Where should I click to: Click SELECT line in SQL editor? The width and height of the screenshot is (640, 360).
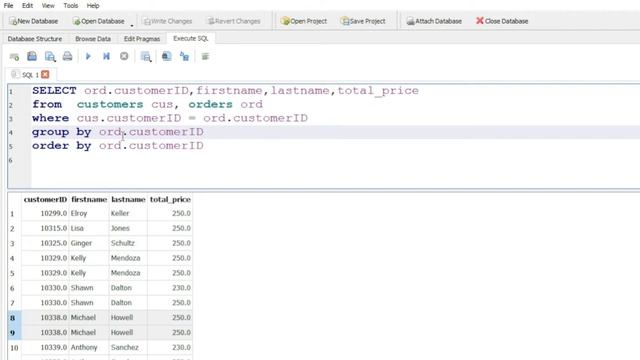tap(225, 91)
